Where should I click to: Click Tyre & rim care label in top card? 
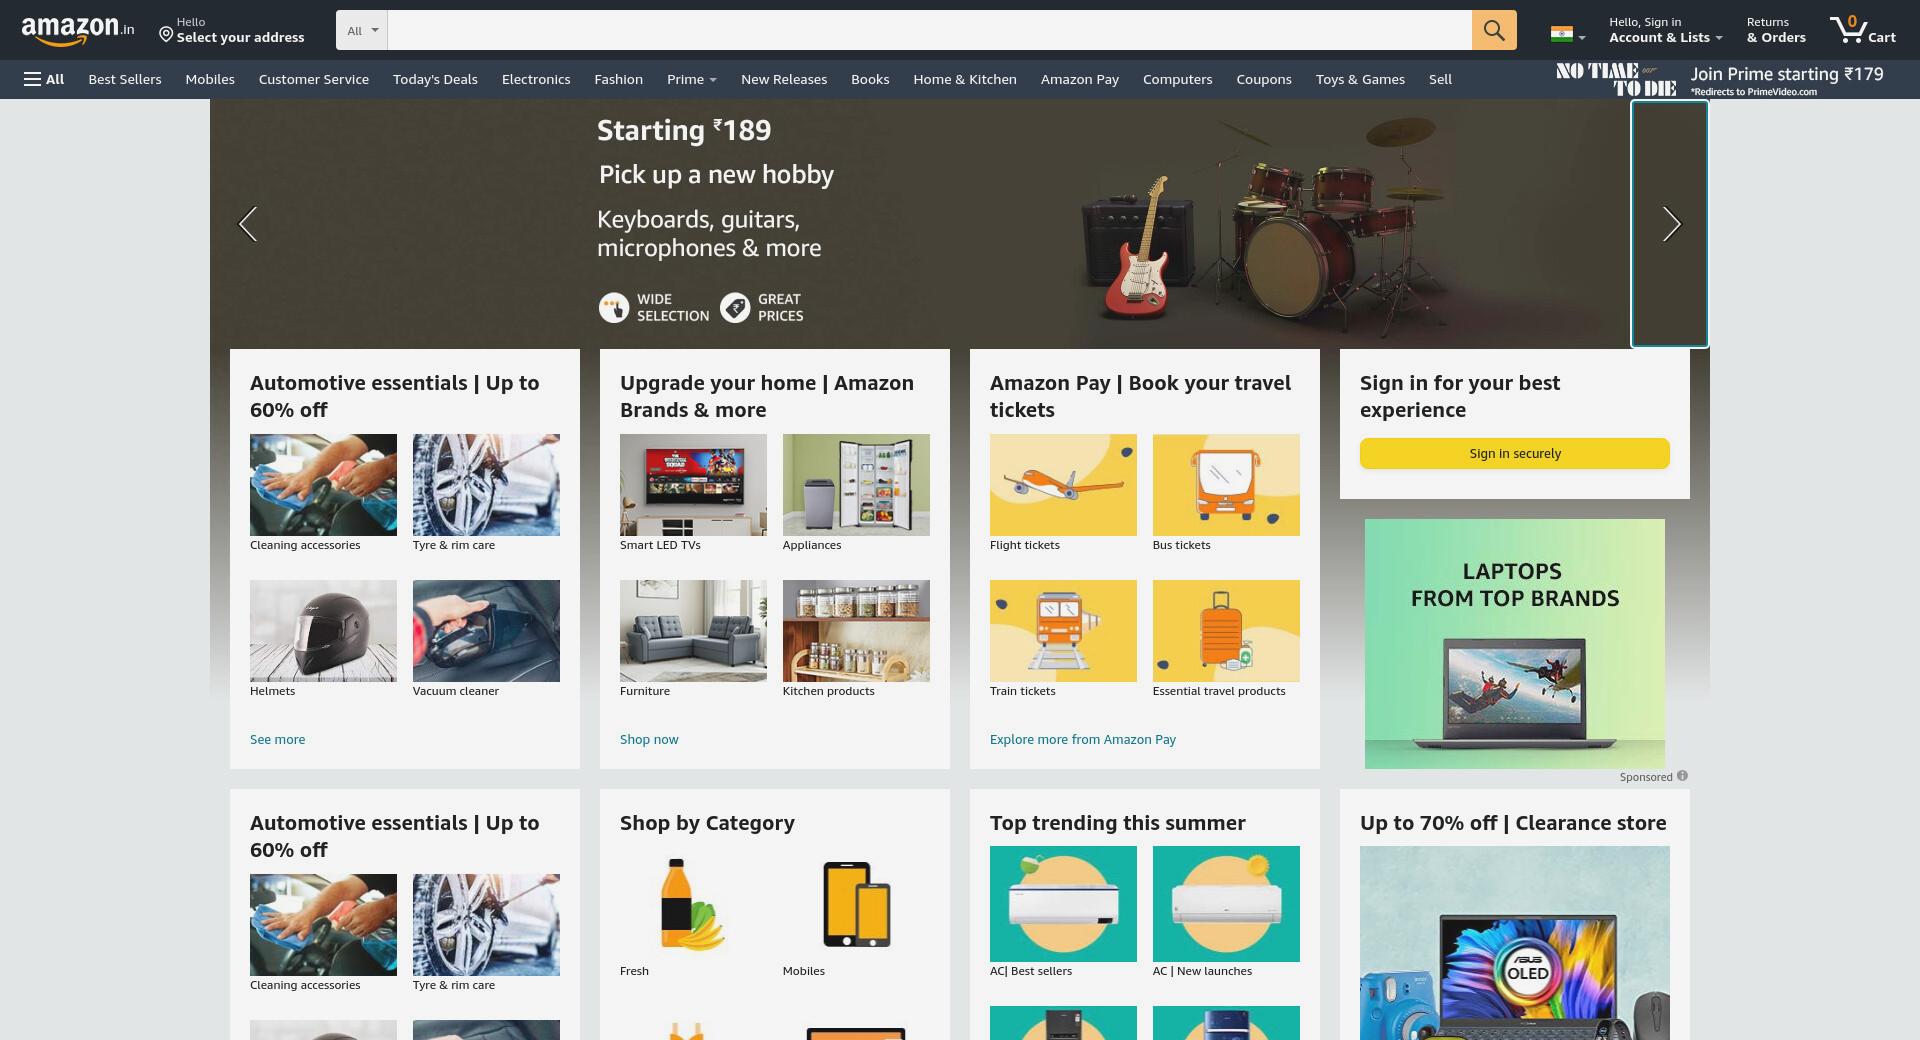[454, 545]
